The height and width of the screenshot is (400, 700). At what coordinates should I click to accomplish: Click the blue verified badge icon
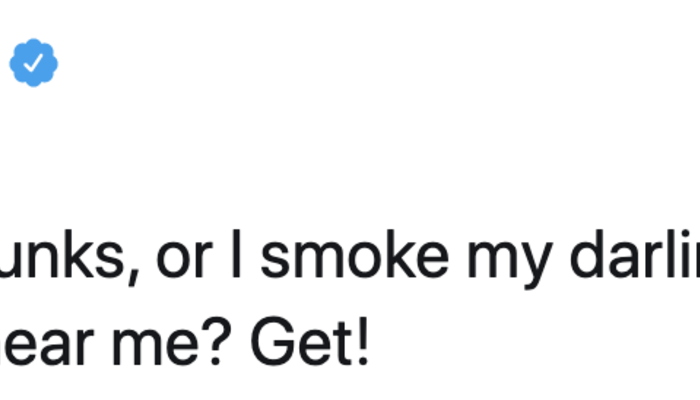pyautogui.click(x=33, y=64)
